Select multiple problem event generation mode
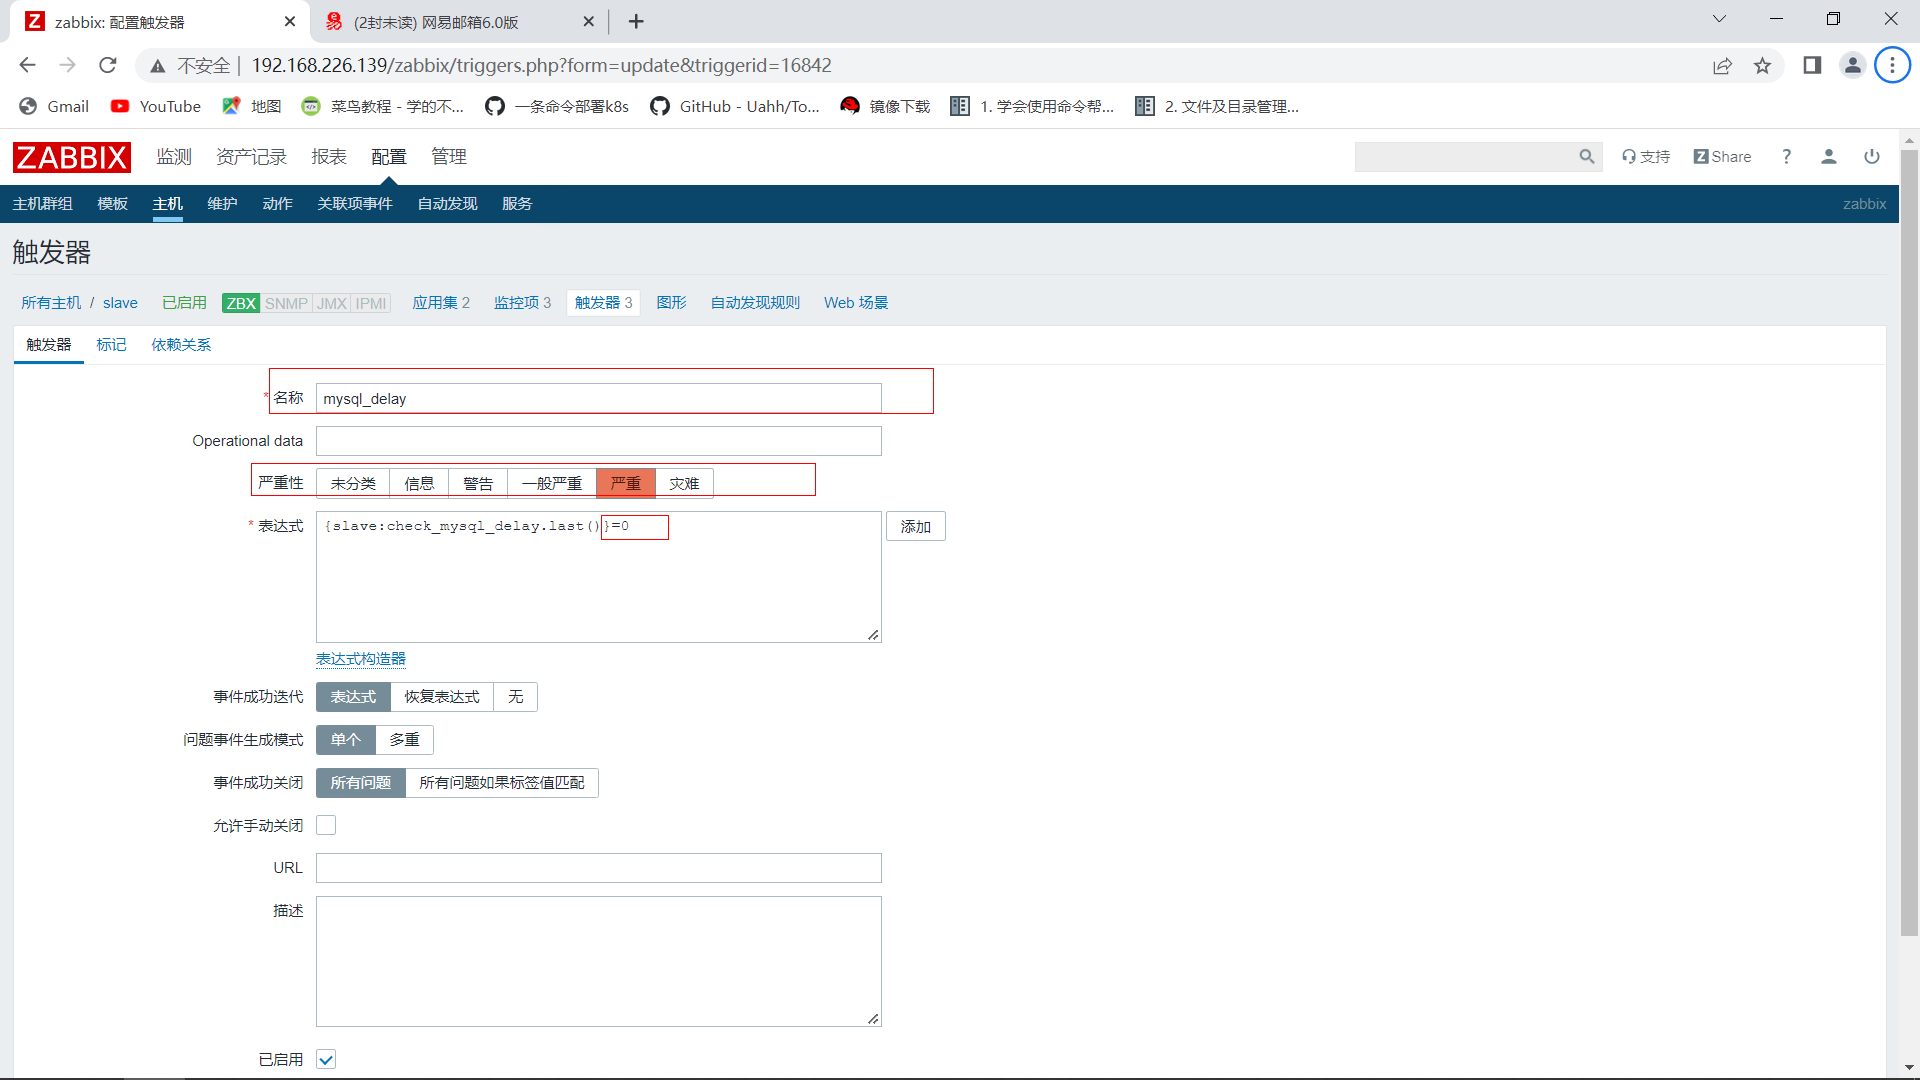 (x=404, y=740)
